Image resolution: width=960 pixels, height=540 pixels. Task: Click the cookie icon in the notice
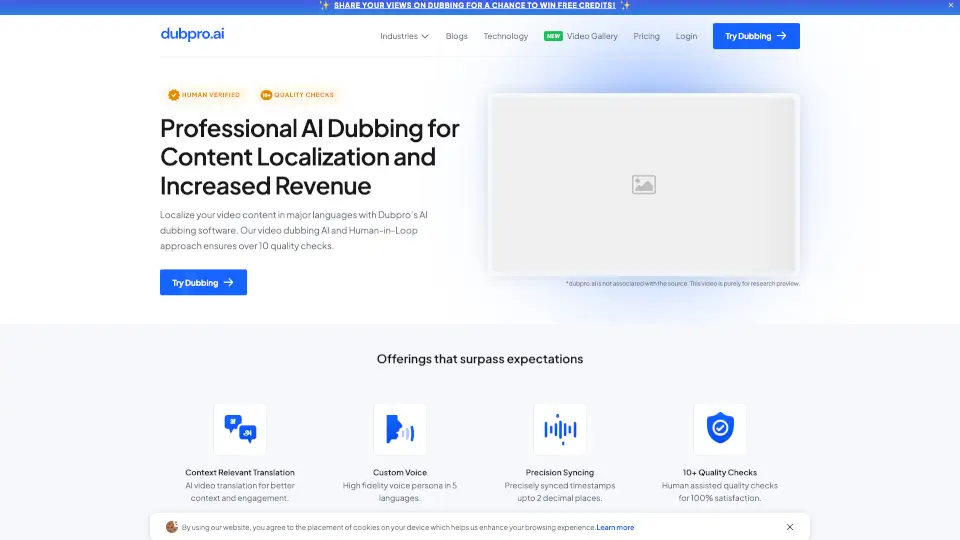172,527
